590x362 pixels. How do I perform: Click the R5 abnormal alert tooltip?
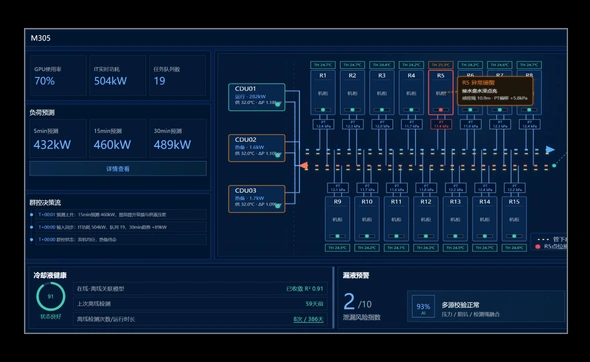pos(495,91)
